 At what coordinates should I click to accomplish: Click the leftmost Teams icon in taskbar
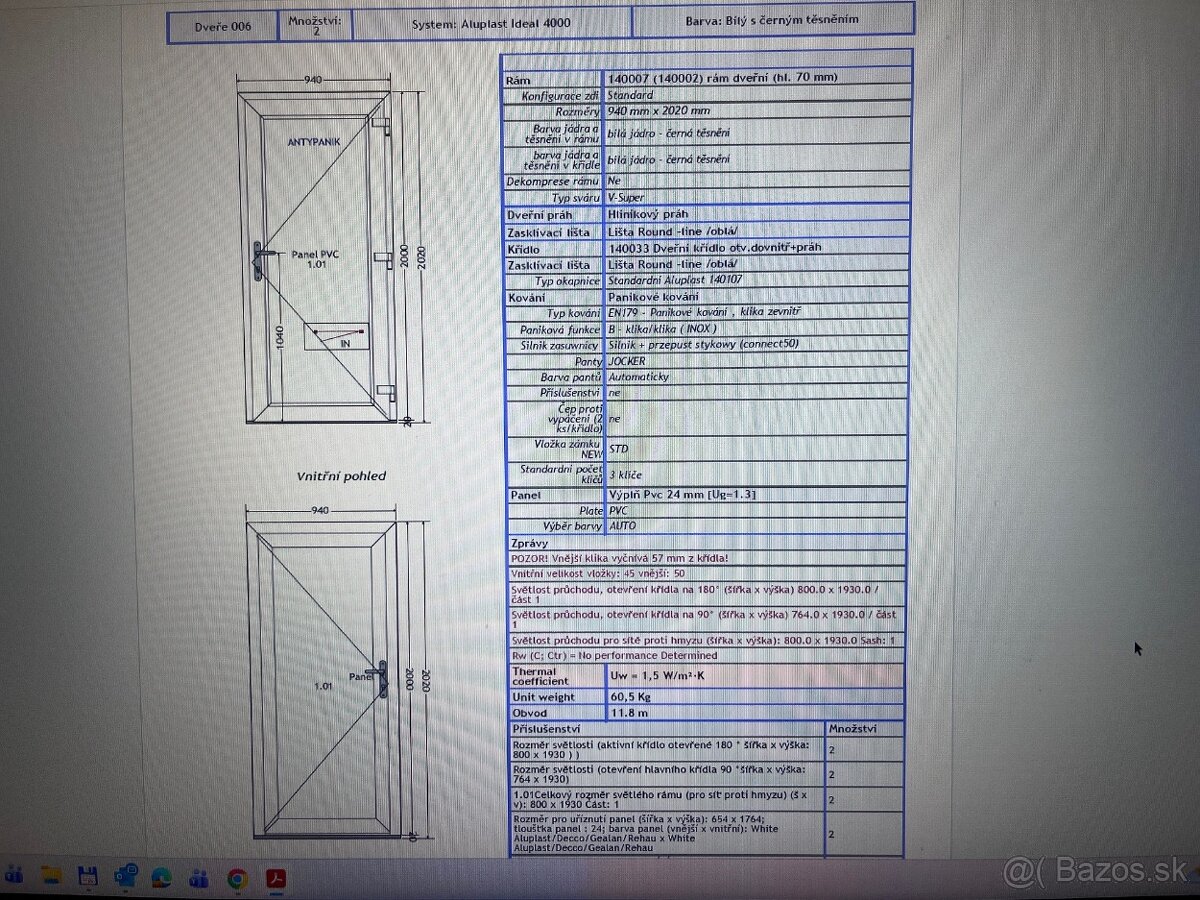[x=12, y=877]
